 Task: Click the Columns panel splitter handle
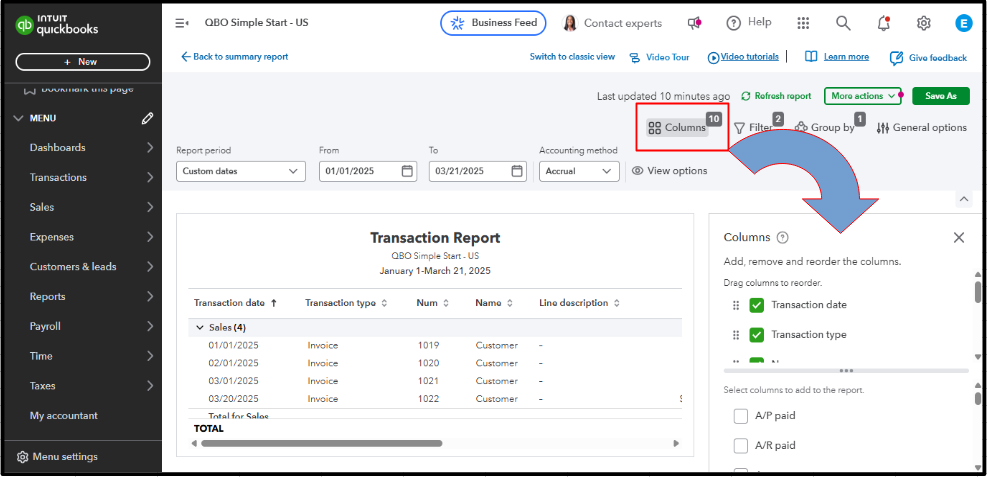click(846, 371)
